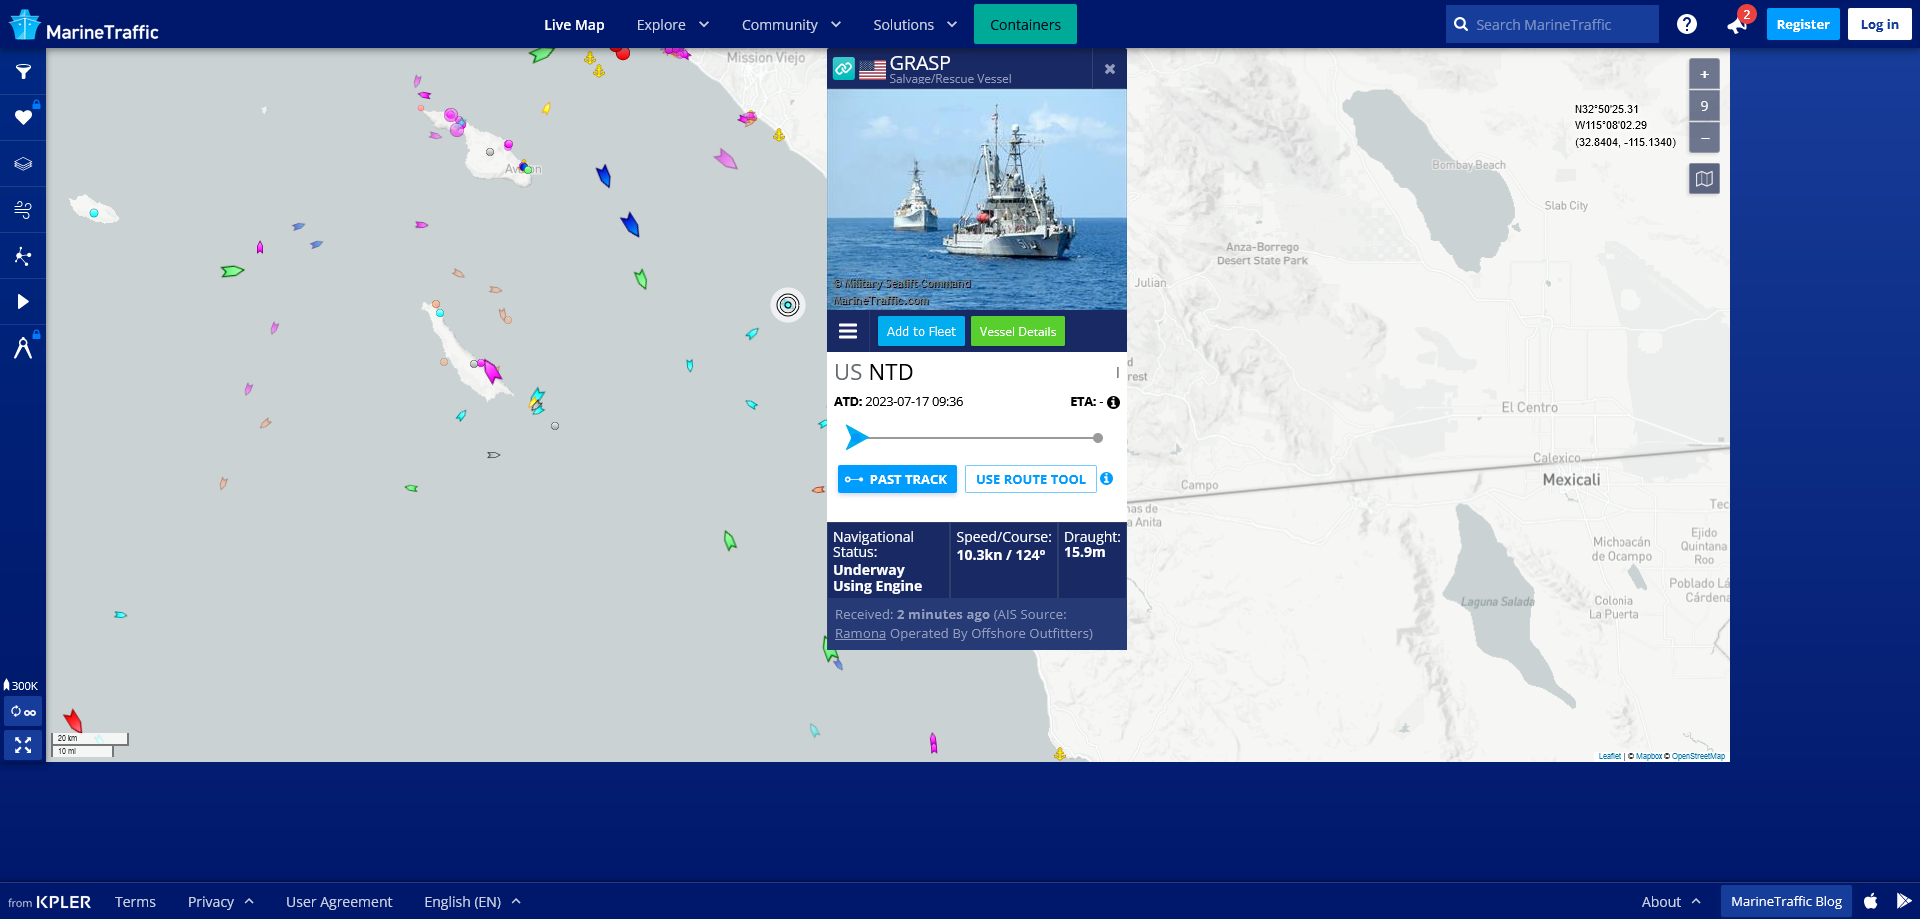Viewport: 1920px width, 919px height.
Task: Toggle the wind weather layer icon
Action: [23, 210]
